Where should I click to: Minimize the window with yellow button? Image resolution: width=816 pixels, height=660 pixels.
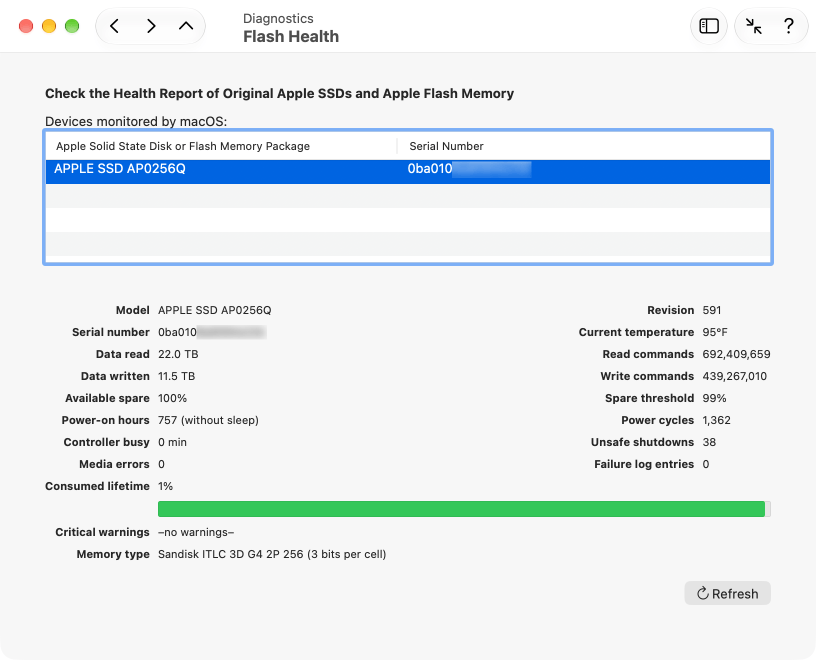[49, 26]
